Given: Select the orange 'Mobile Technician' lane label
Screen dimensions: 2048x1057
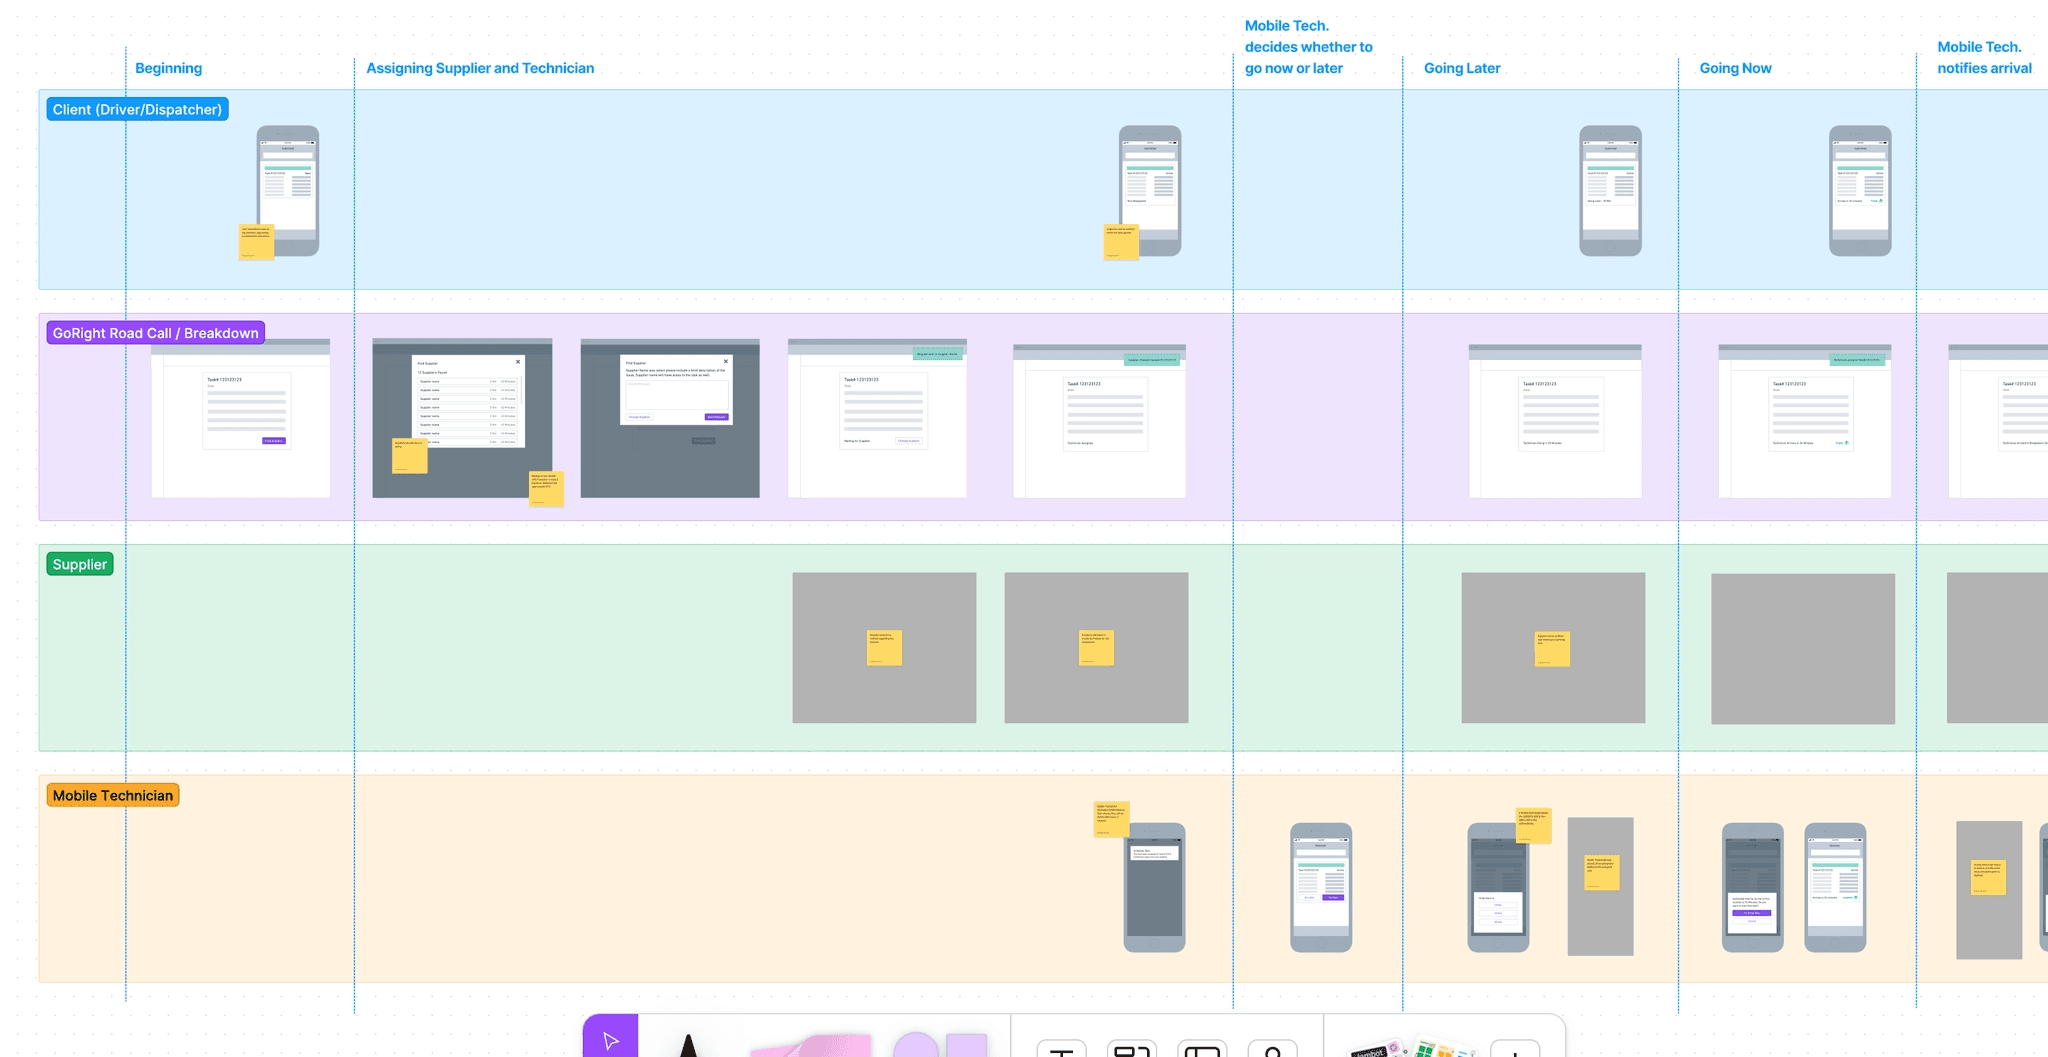Looking at the screenshot, I should click(x=113, y=795).
